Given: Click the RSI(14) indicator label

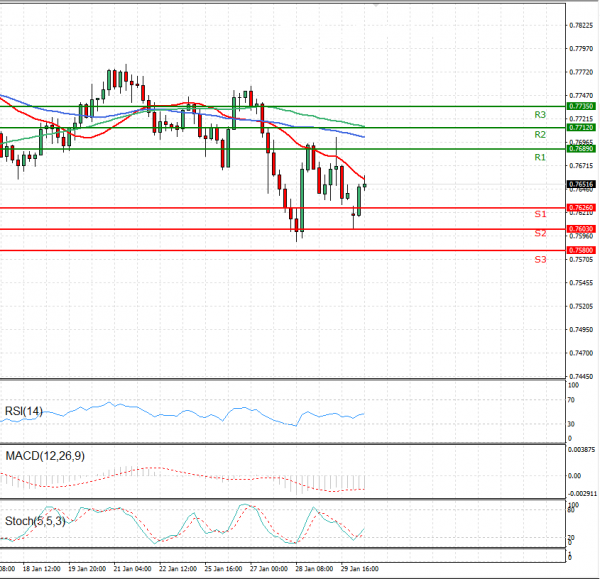Looking at the screenshot, I should point(24,409).
